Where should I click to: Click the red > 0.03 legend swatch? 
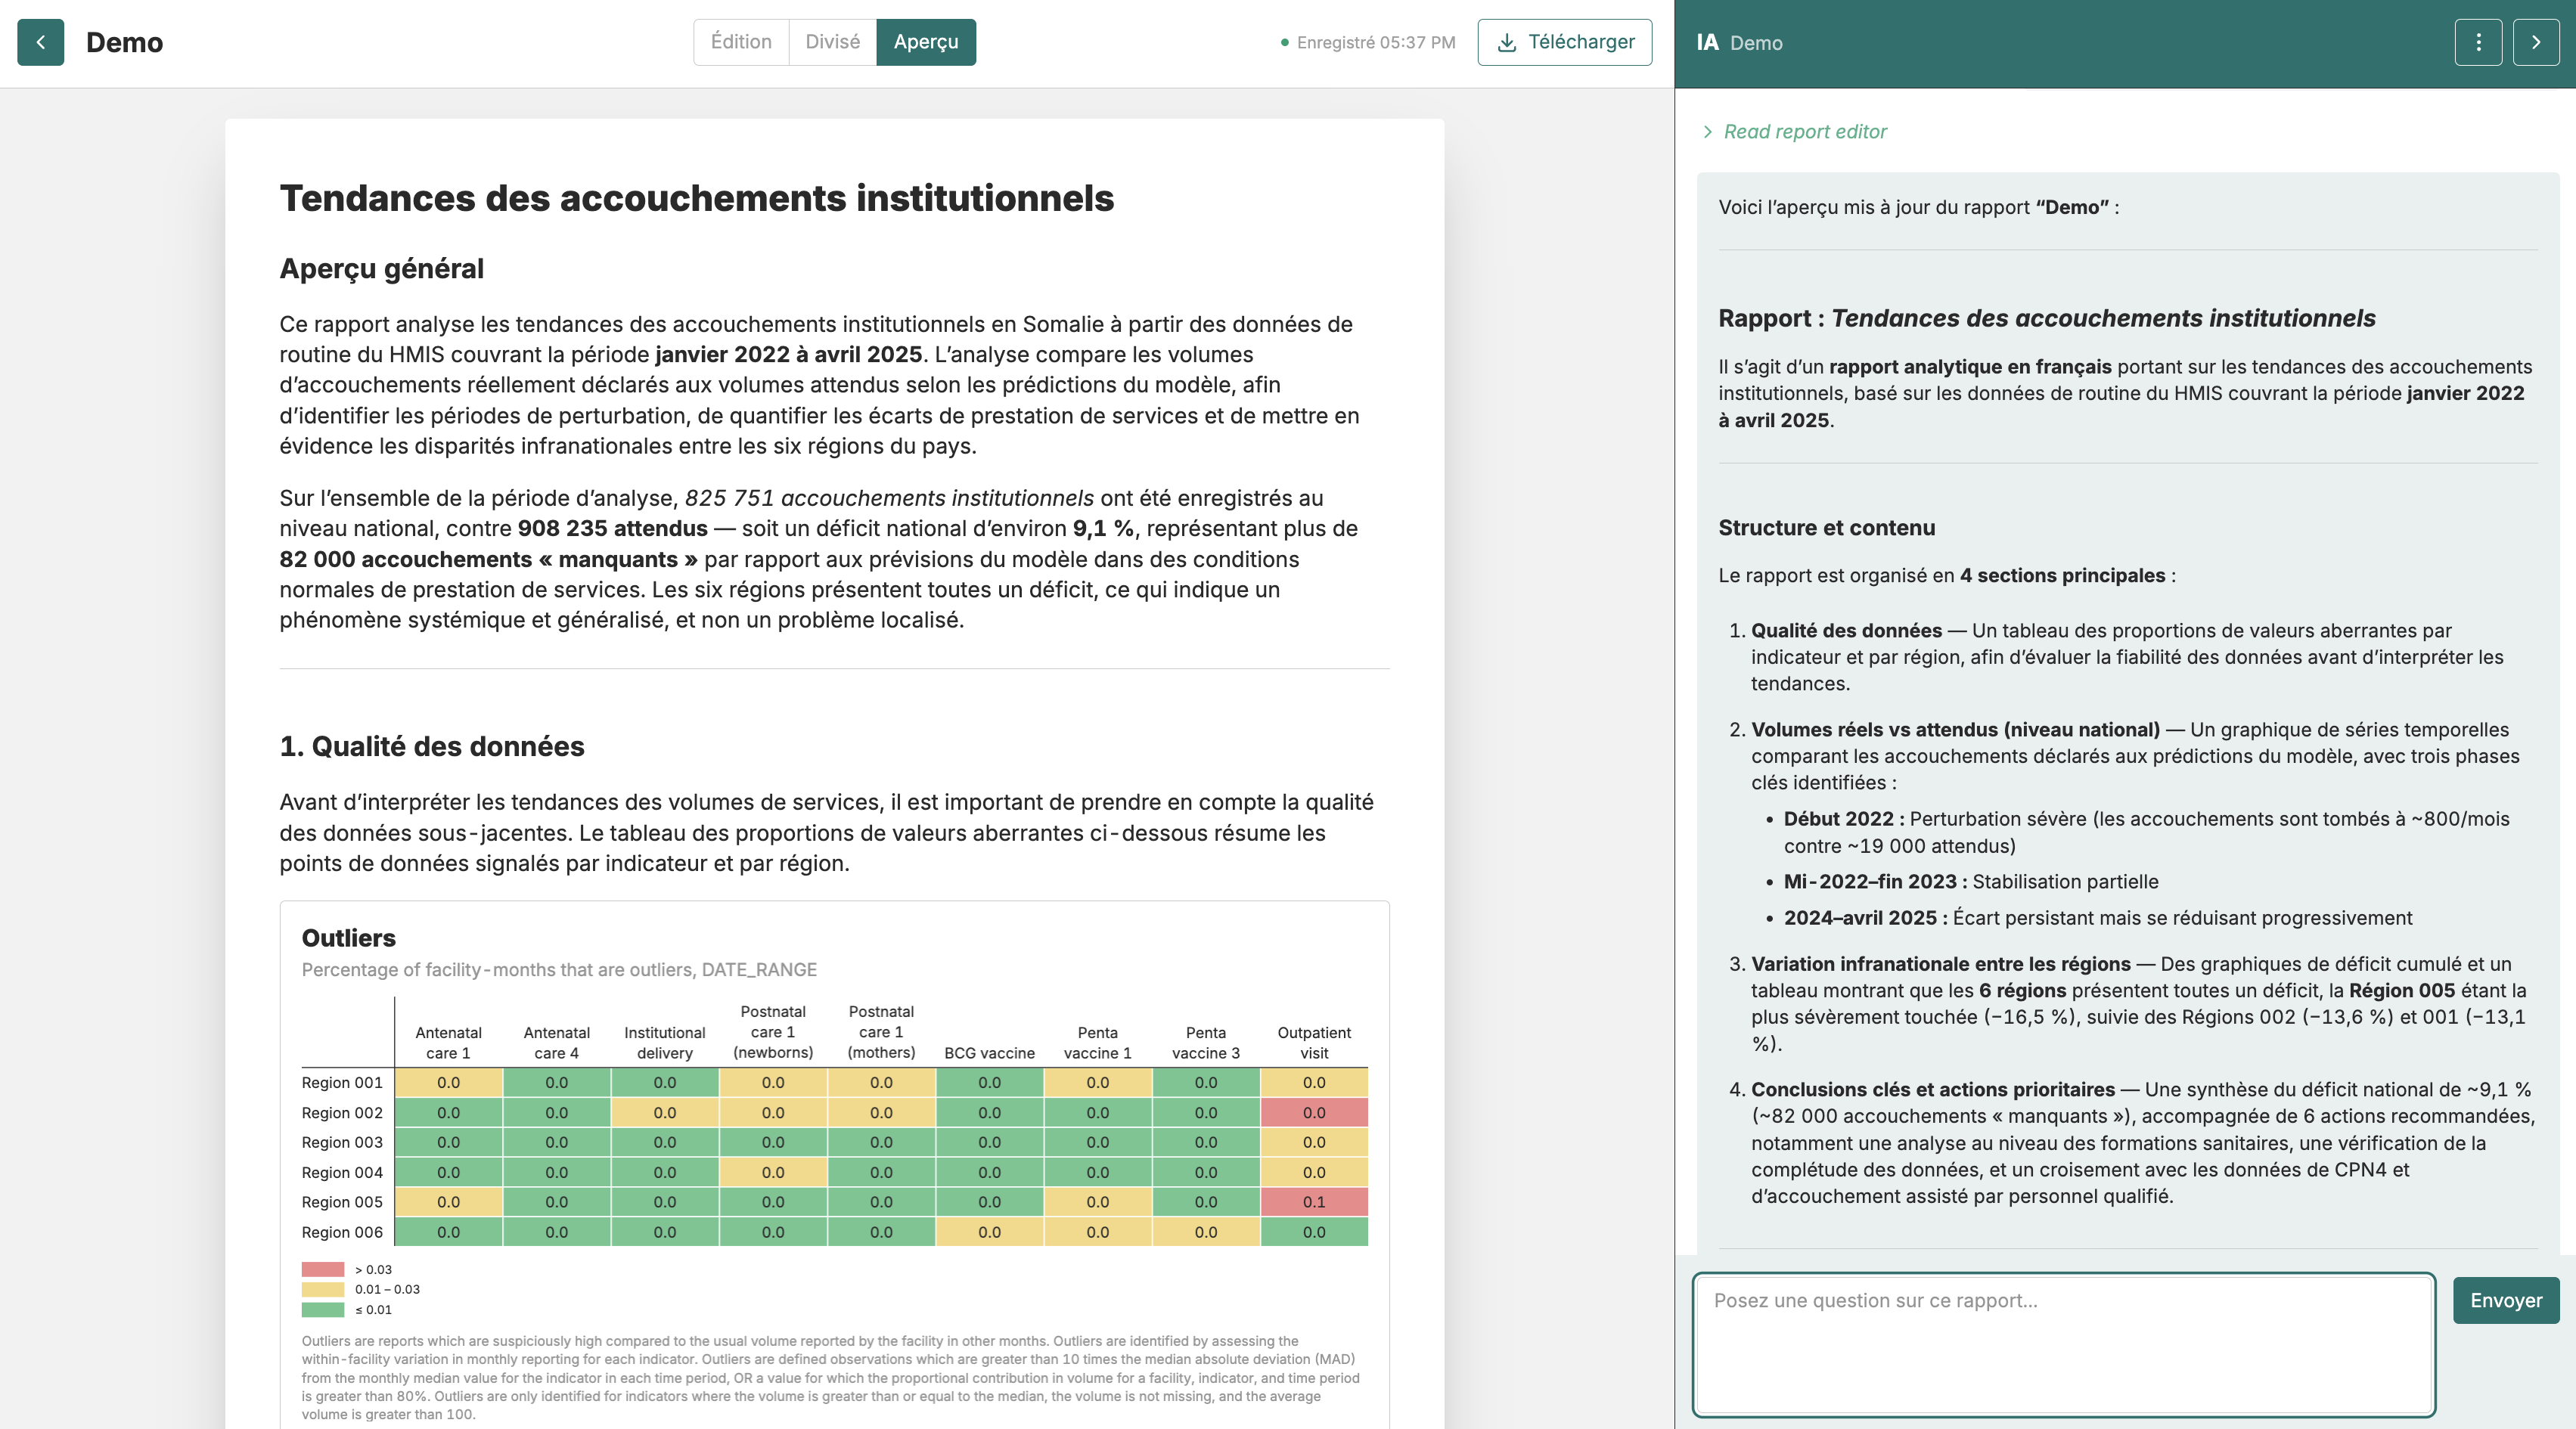point(323,1269)
